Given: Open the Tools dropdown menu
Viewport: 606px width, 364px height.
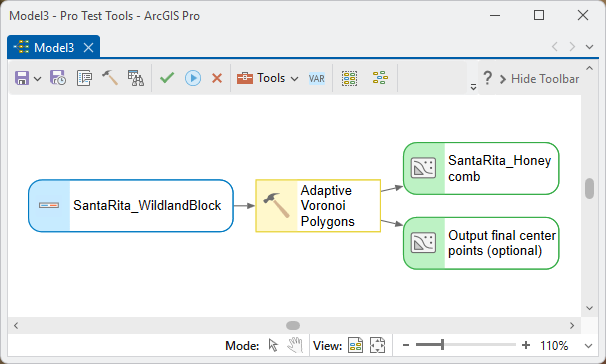Looking at the screenshot, I should (268, 78).
